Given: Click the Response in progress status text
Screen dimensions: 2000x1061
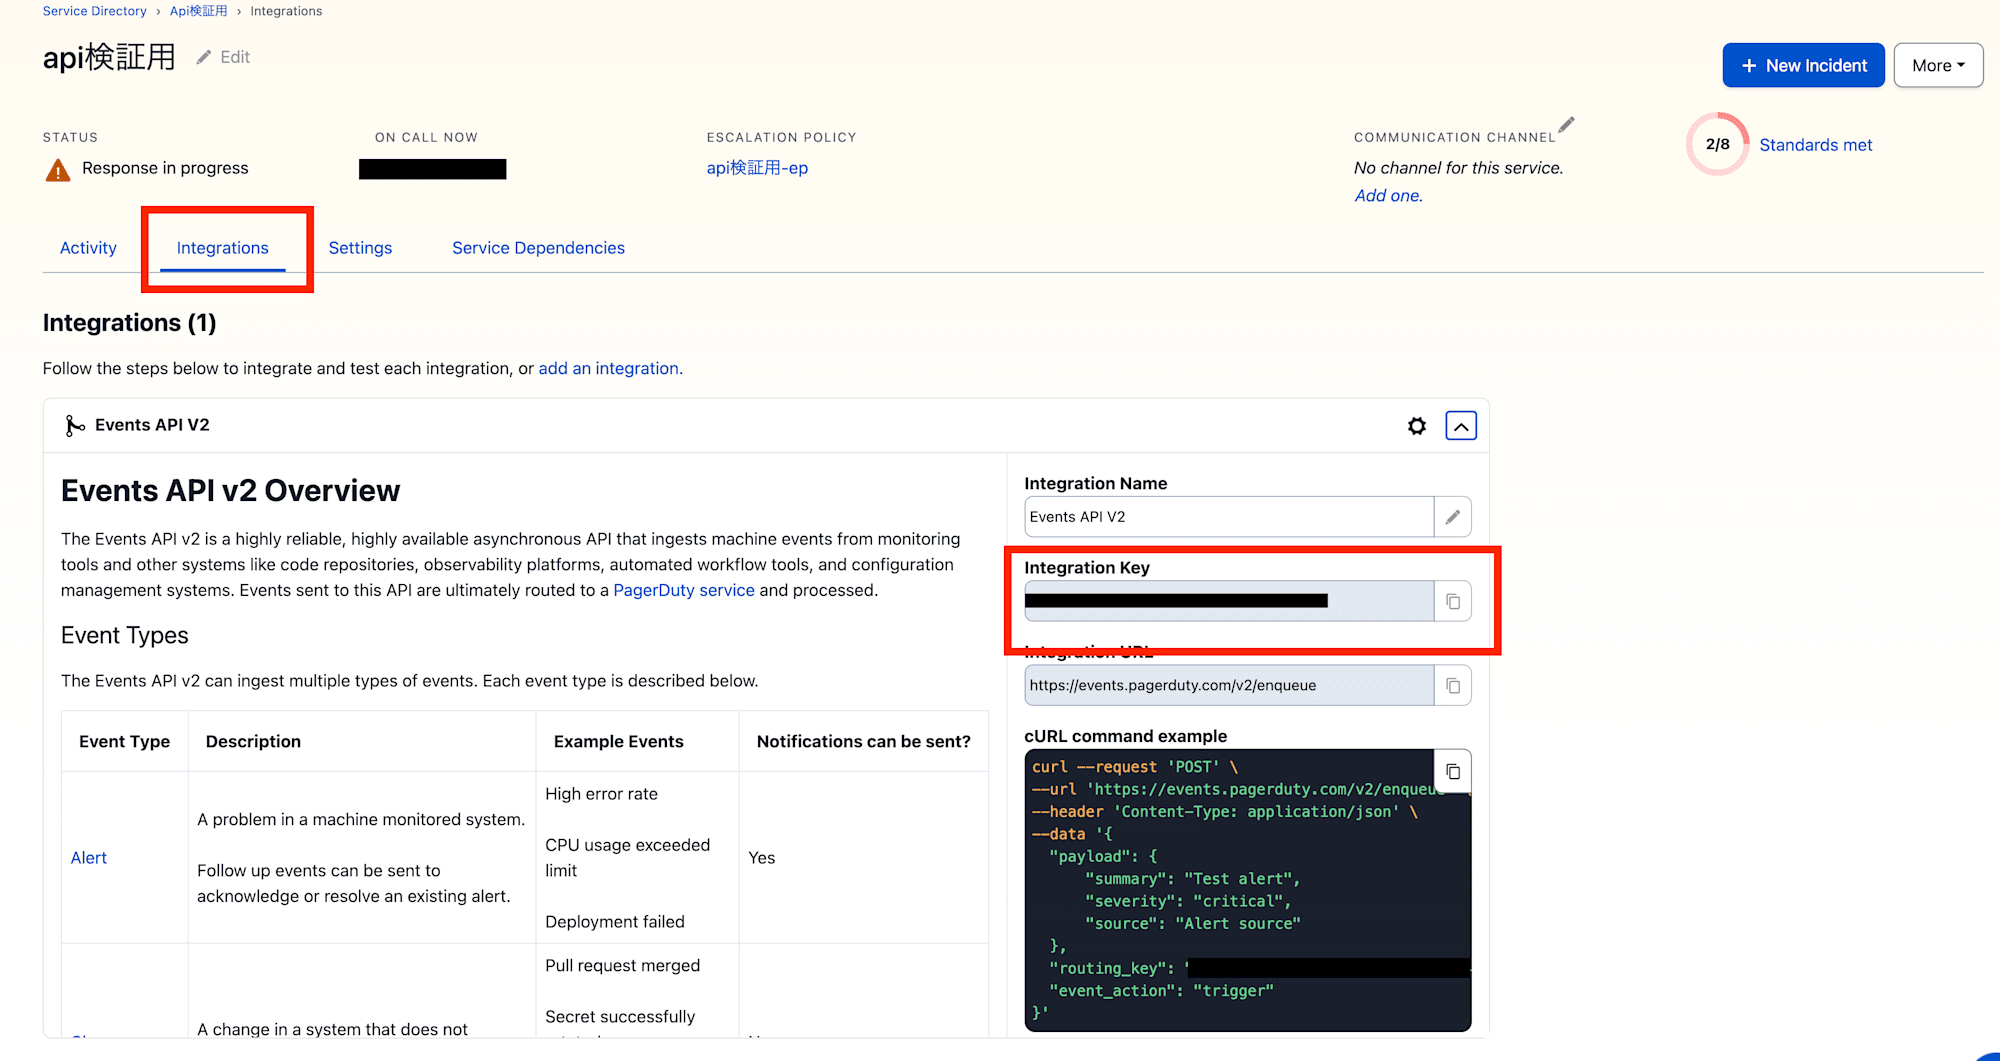Looking at the screenshot, I should point(165,168).
